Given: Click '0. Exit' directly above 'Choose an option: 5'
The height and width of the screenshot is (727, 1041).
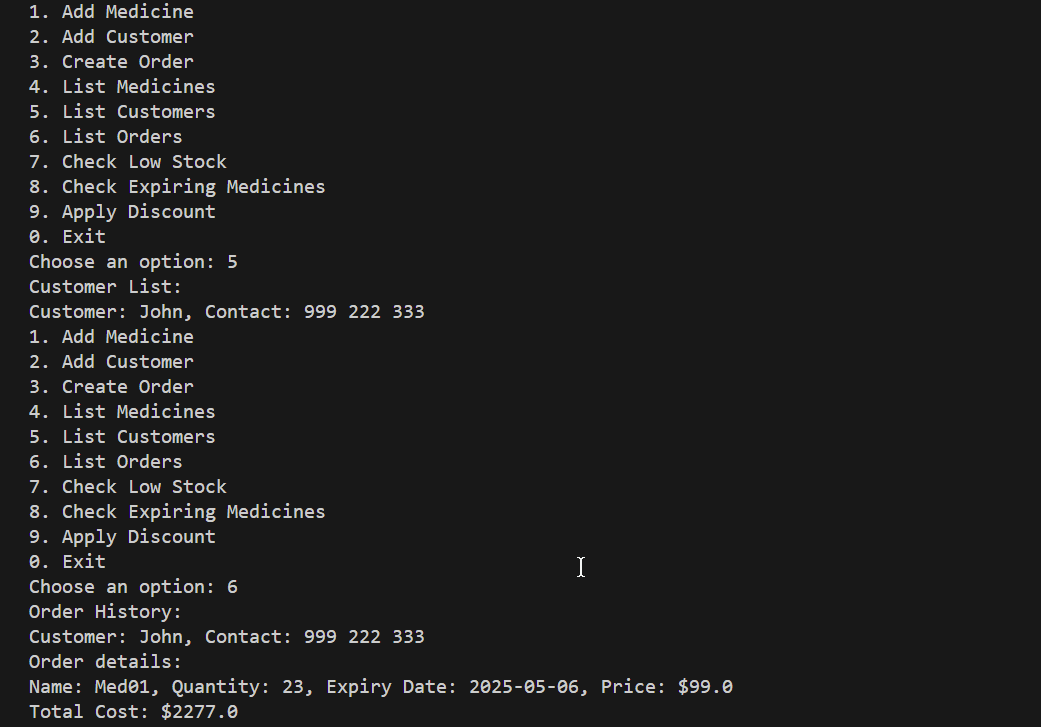Looking at the screenshot, I should (67, 237).
